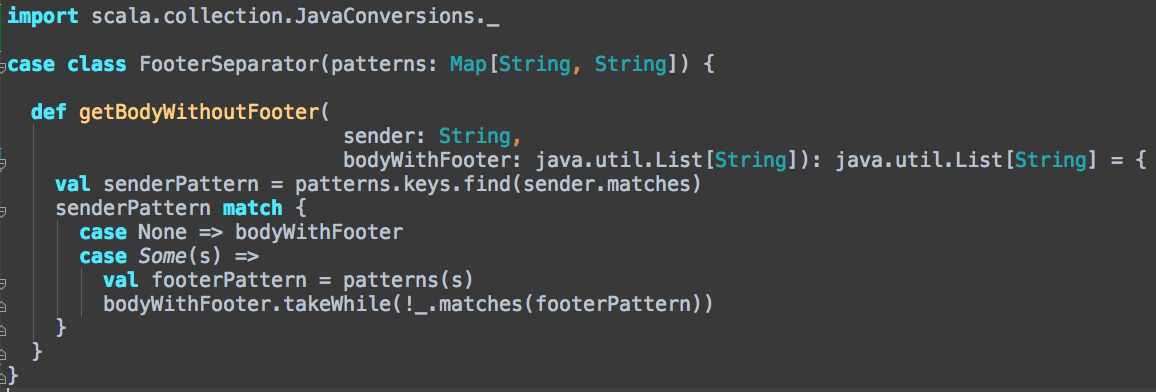This screenshot has width=1156, height=392.
Task: Click fold end marker on takeWhile line
Action: (4, 306)
